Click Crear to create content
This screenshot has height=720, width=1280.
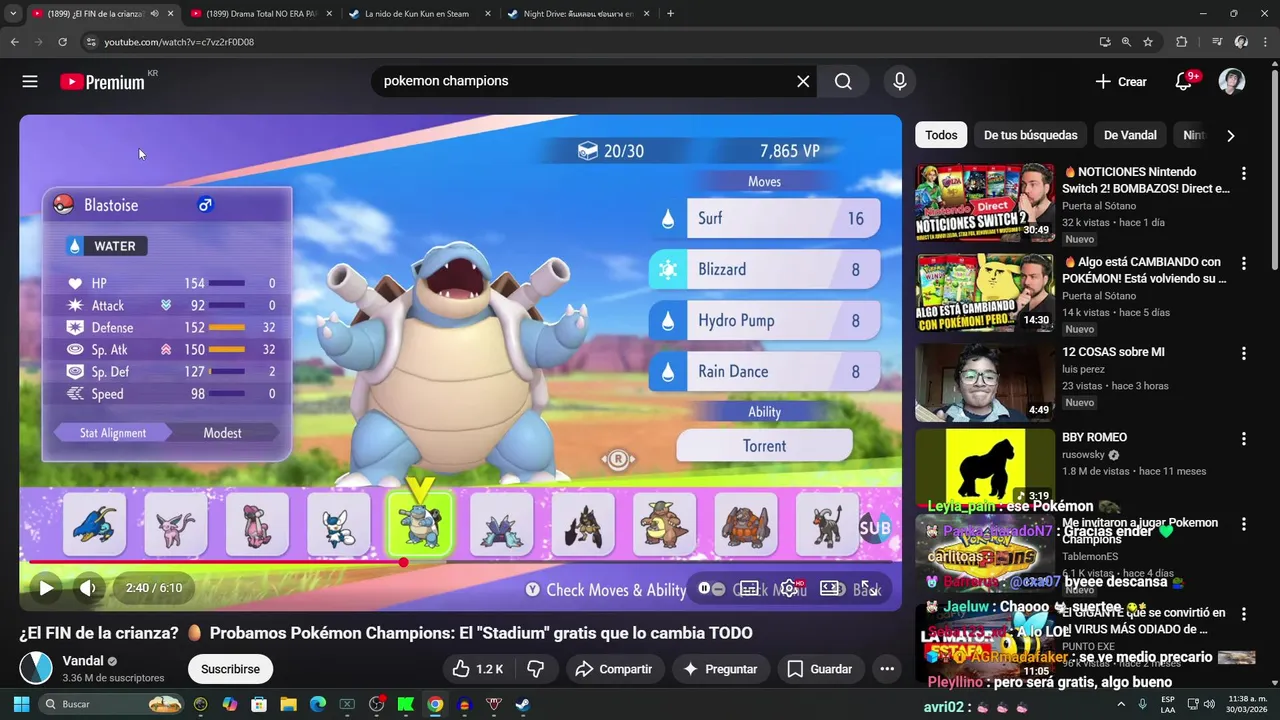pos(1120,82)
